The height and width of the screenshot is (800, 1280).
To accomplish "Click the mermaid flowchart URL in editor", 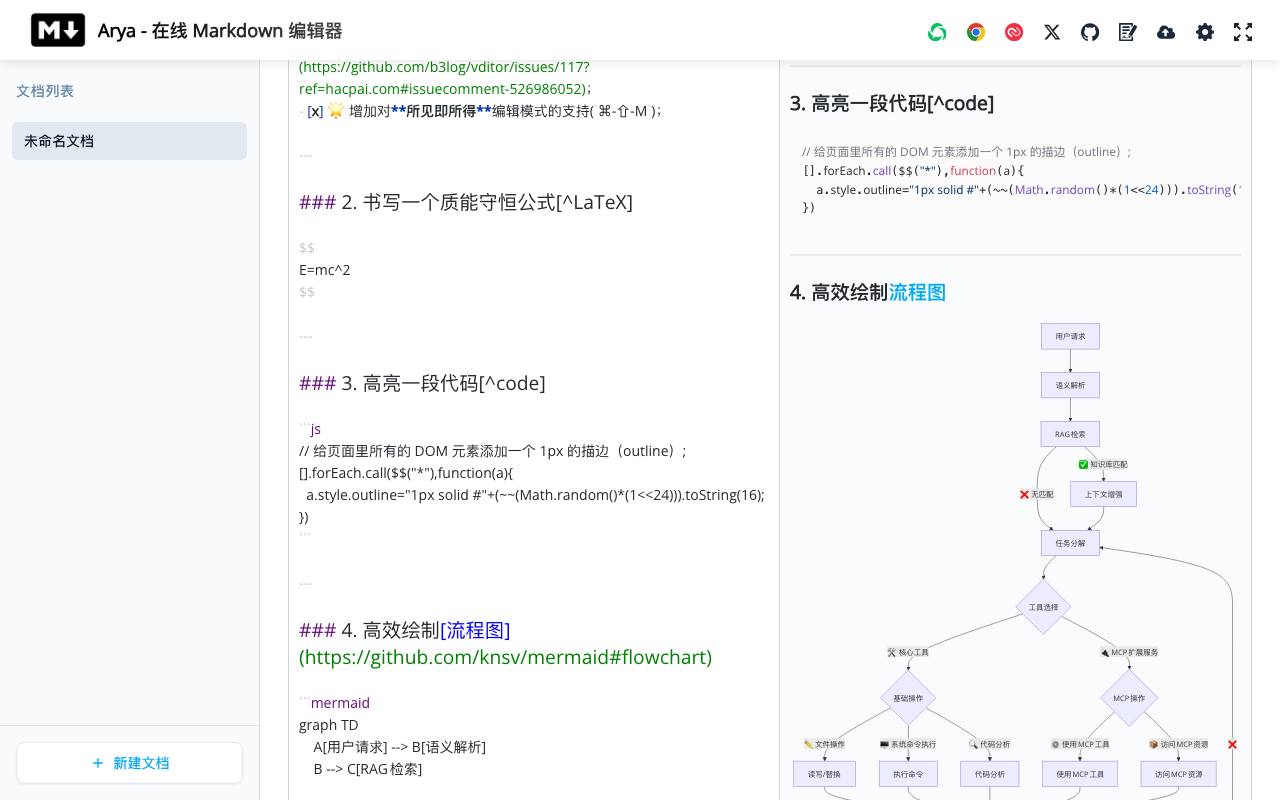I will point(505,657).
